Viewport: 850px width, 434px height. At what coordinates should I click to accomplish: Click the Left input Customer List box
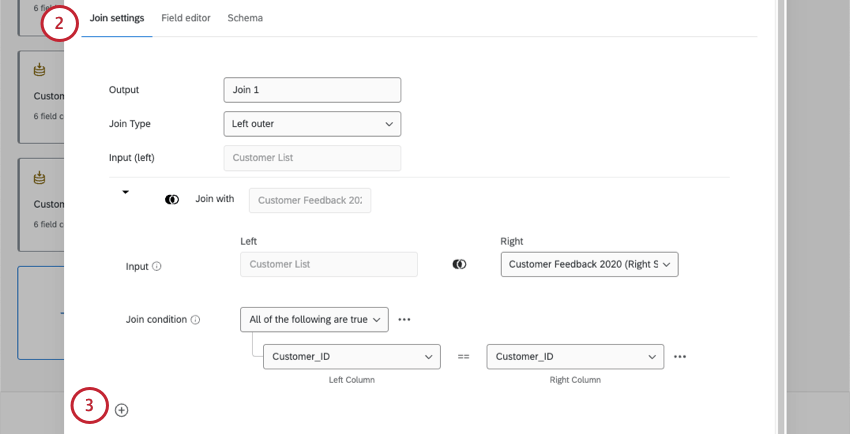click(x=329, y=264)
